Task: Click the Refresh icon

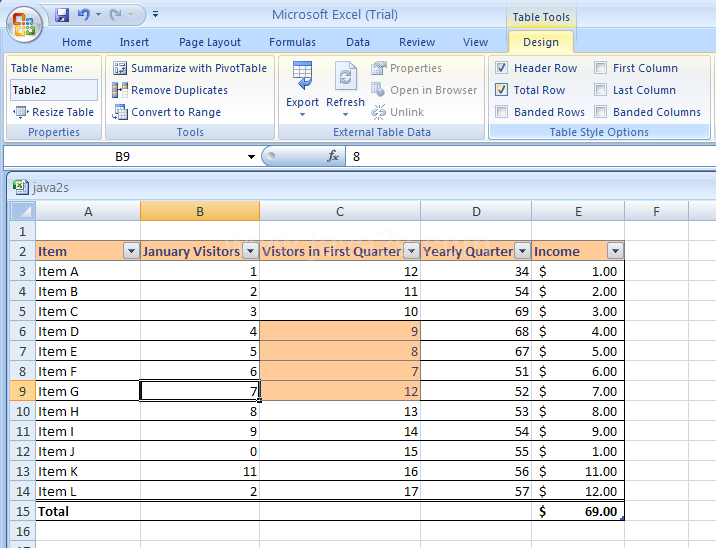Action: (x=345, y=77)
